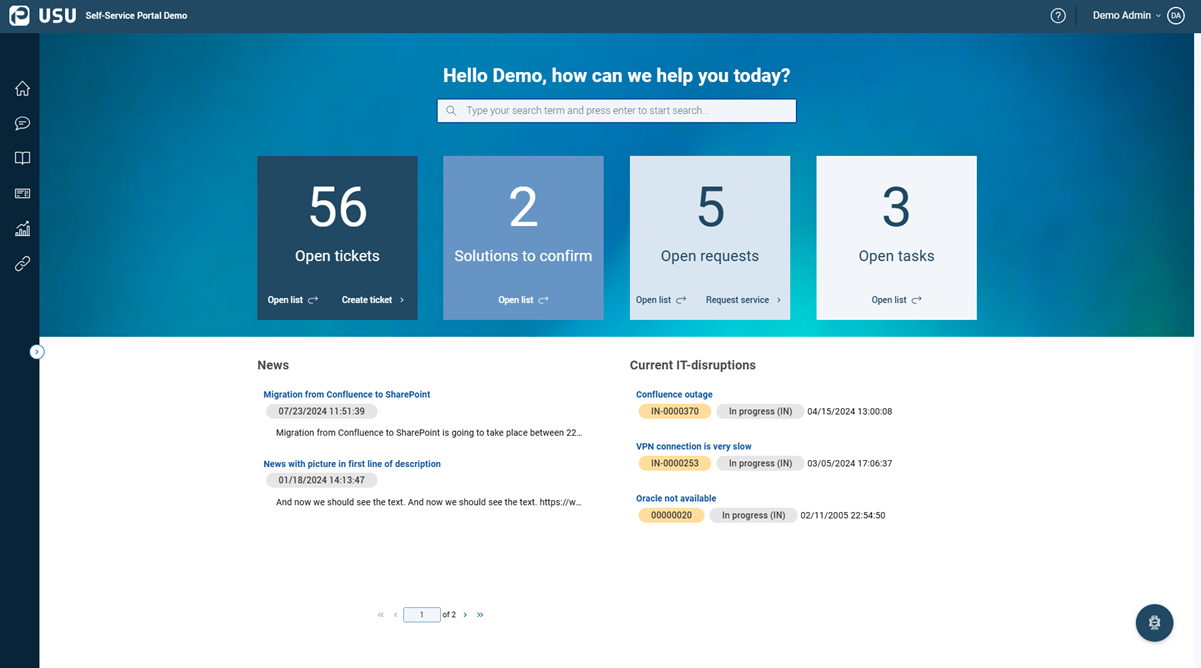Click the search magnifier icon

451,111
